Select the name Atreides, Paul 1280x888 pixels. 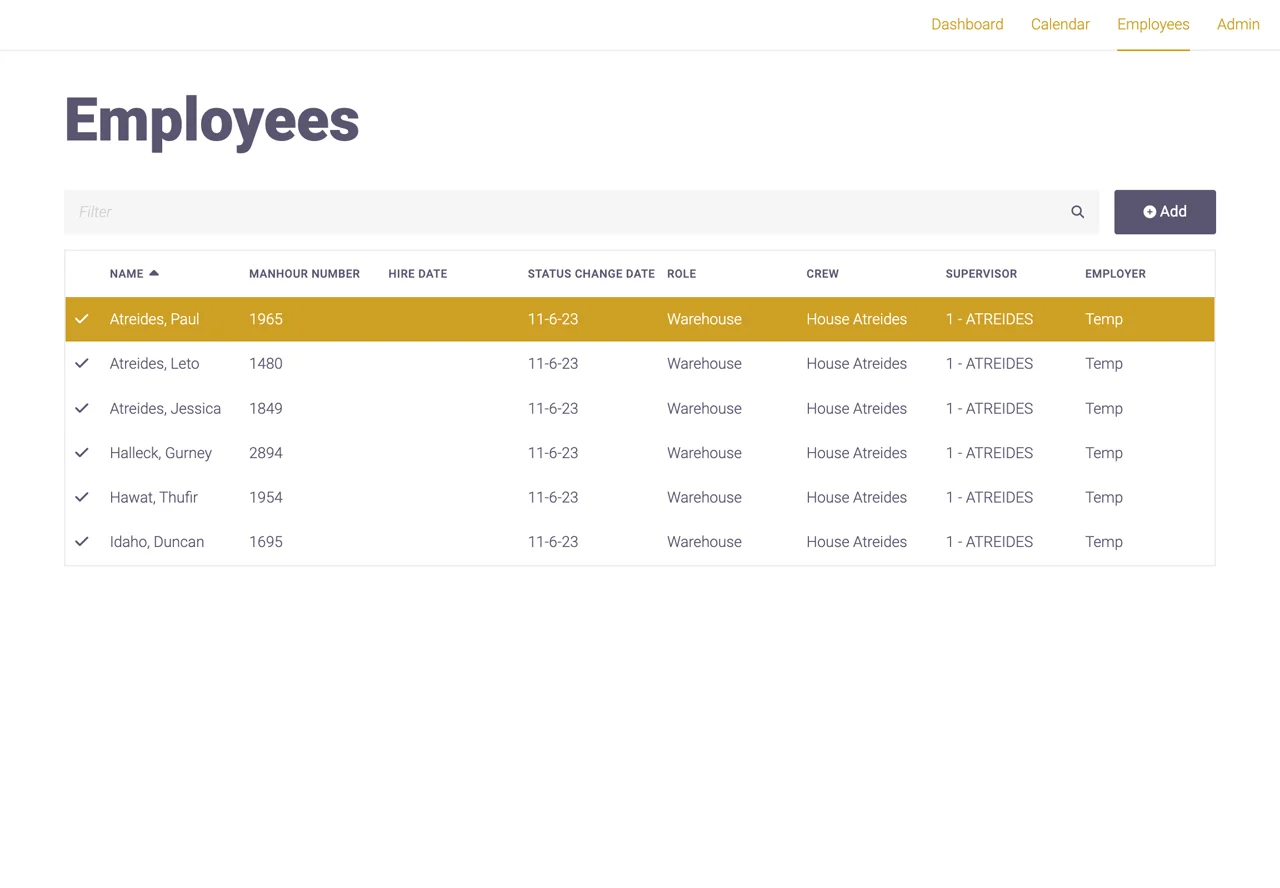coord(155,319)
